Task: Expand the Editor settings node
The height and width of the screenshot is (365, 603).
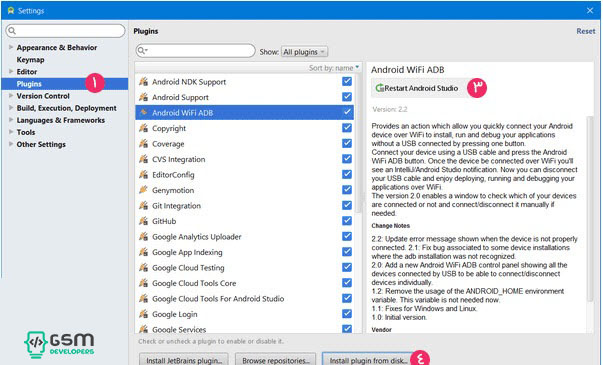Action: click(x=11, y=71)
